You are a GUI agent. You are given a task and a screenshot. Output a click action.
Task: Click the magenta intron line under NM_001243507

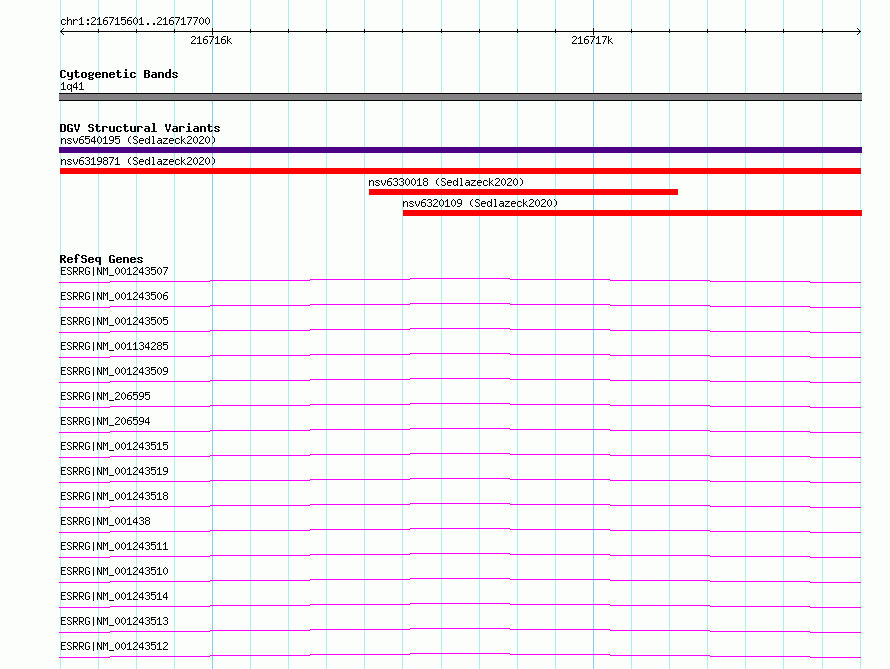(x=460, y=280)
